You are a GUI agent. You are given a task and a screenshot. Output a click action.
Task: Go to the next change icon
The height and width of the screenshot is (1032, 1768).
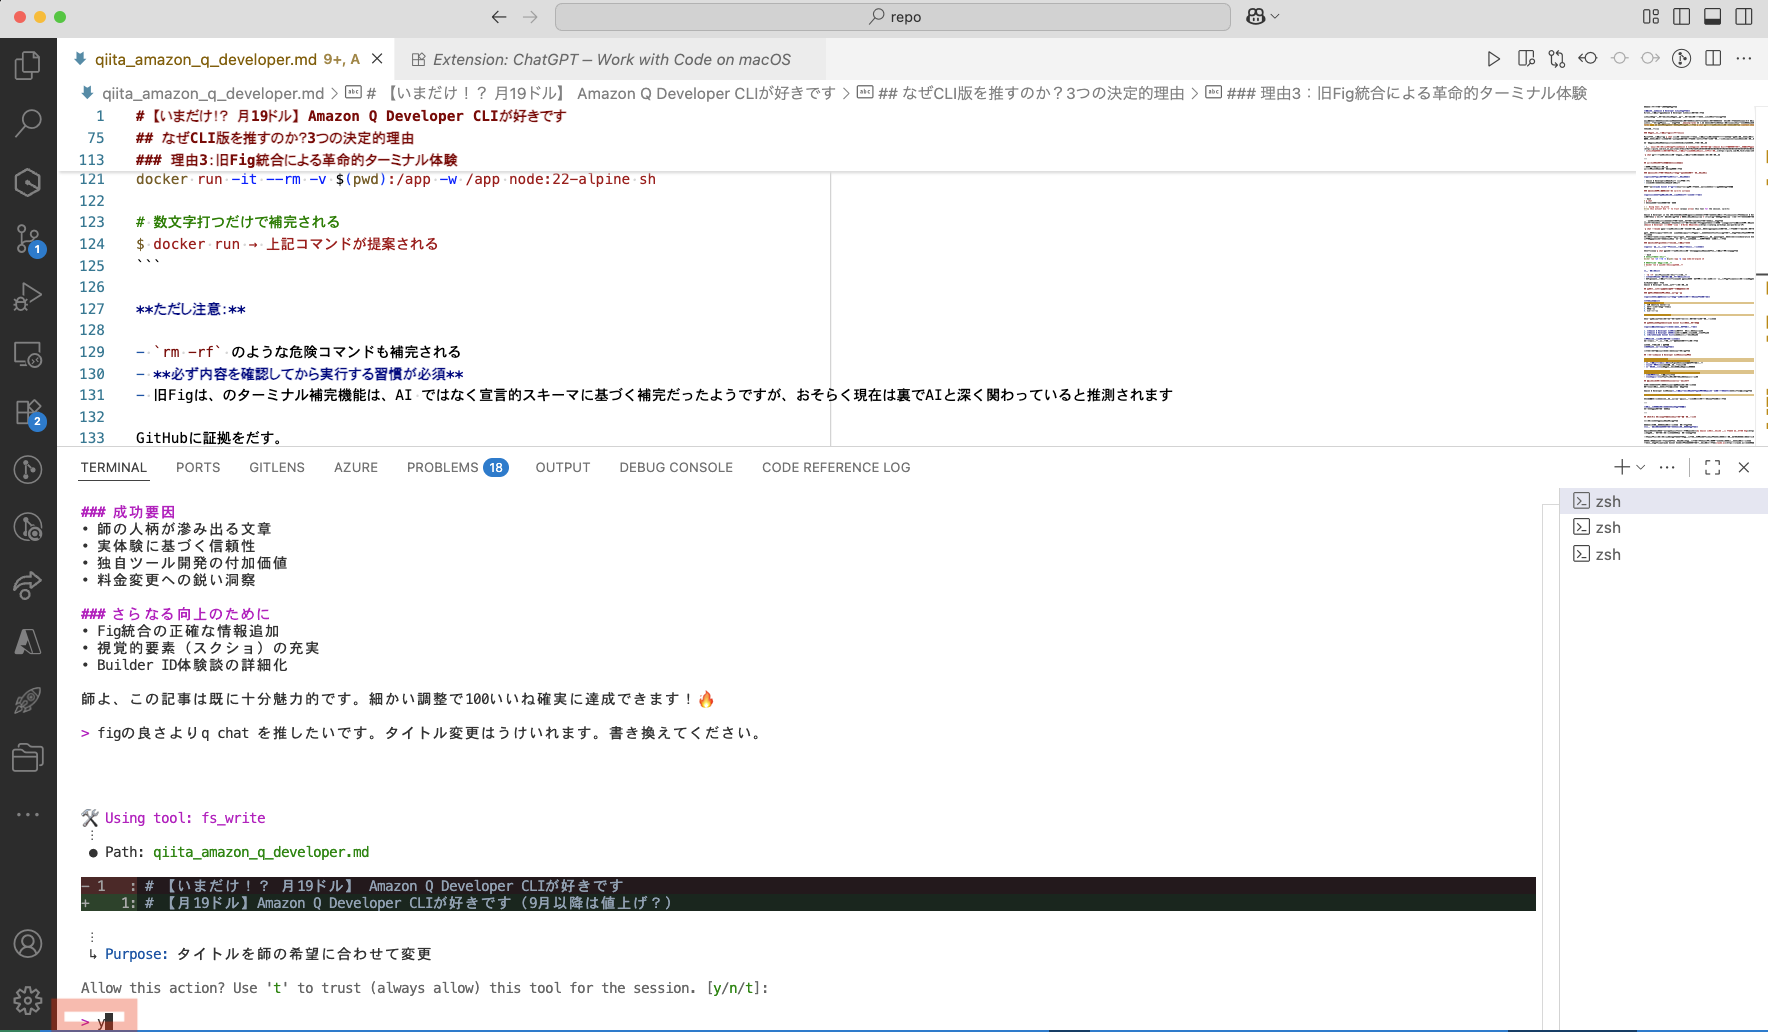click(1651, 59)
